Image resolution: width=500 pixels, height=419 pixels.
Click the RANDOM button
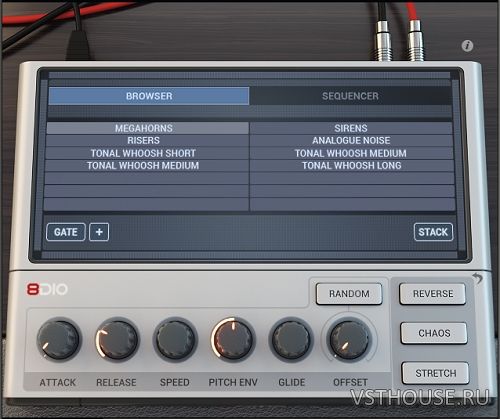point(349,294)
